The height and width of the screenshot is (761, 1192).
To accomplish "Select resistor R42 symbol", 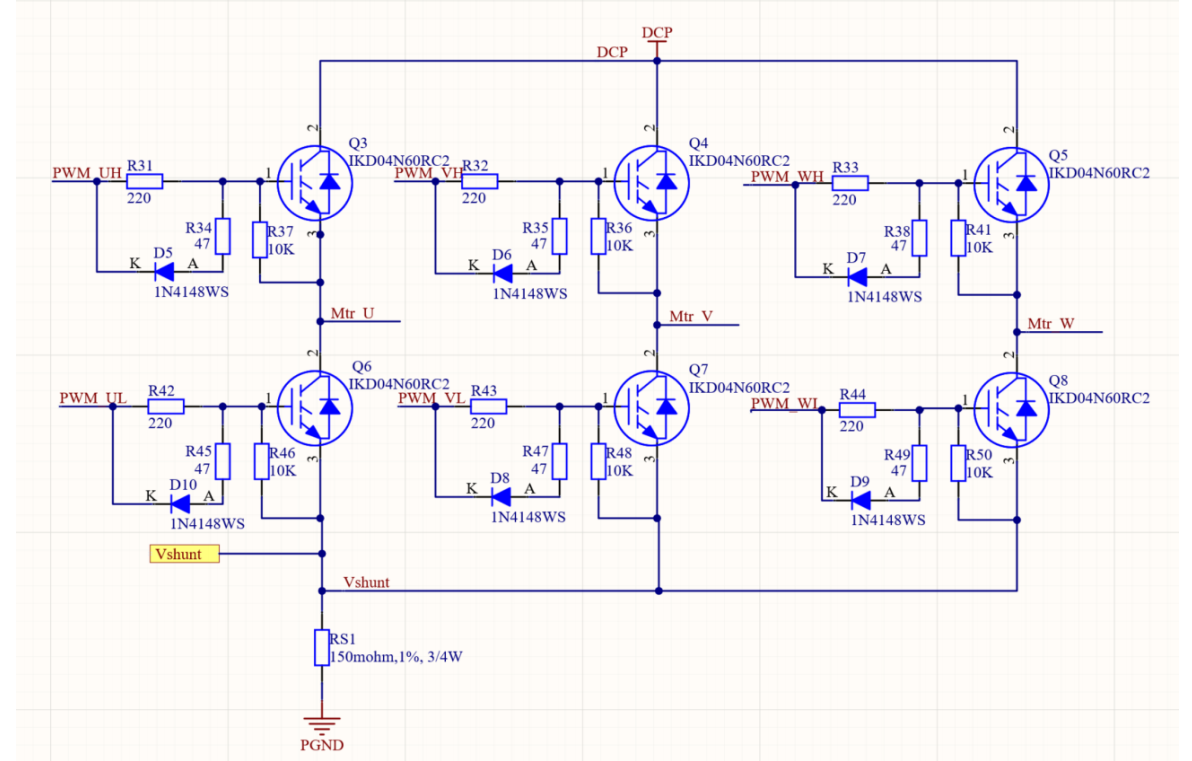I will tap(166, 407).
